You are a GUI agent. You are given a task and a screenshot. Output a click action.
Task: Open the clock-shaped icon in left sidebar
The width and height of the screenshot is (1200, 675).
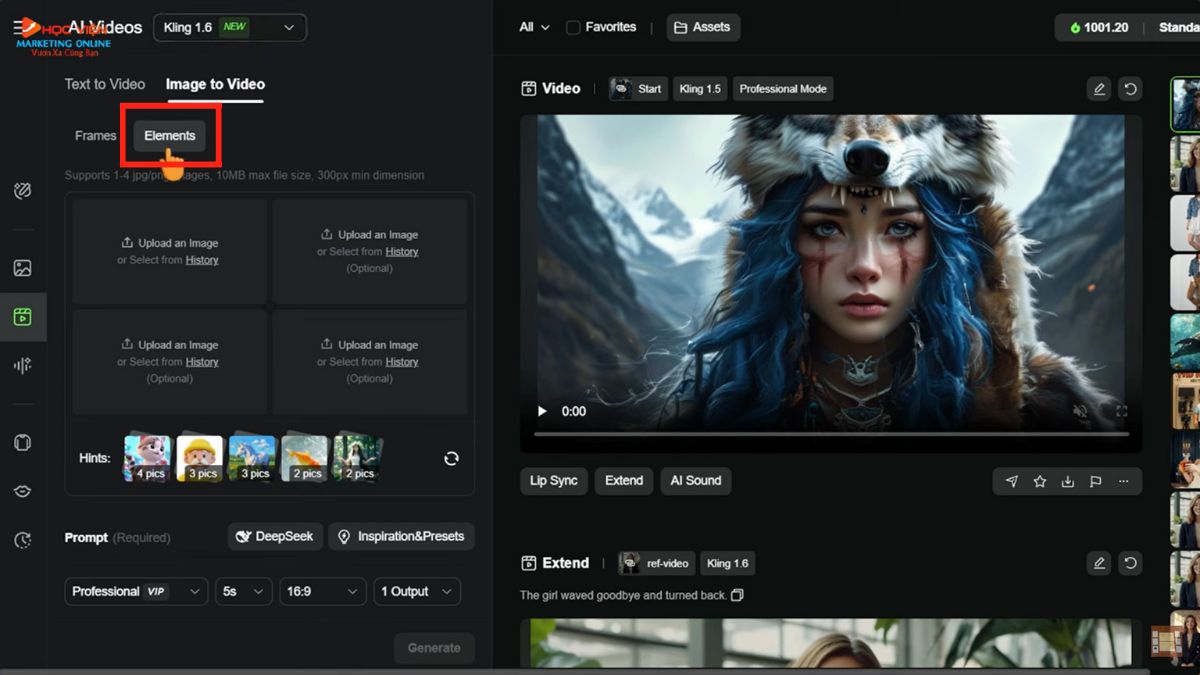[22, 540]
